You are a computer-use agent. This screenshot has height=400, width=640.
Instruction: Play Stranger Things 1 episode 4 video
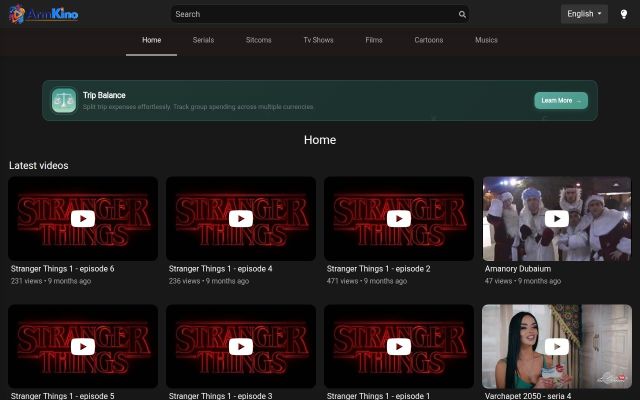(241, 219)
